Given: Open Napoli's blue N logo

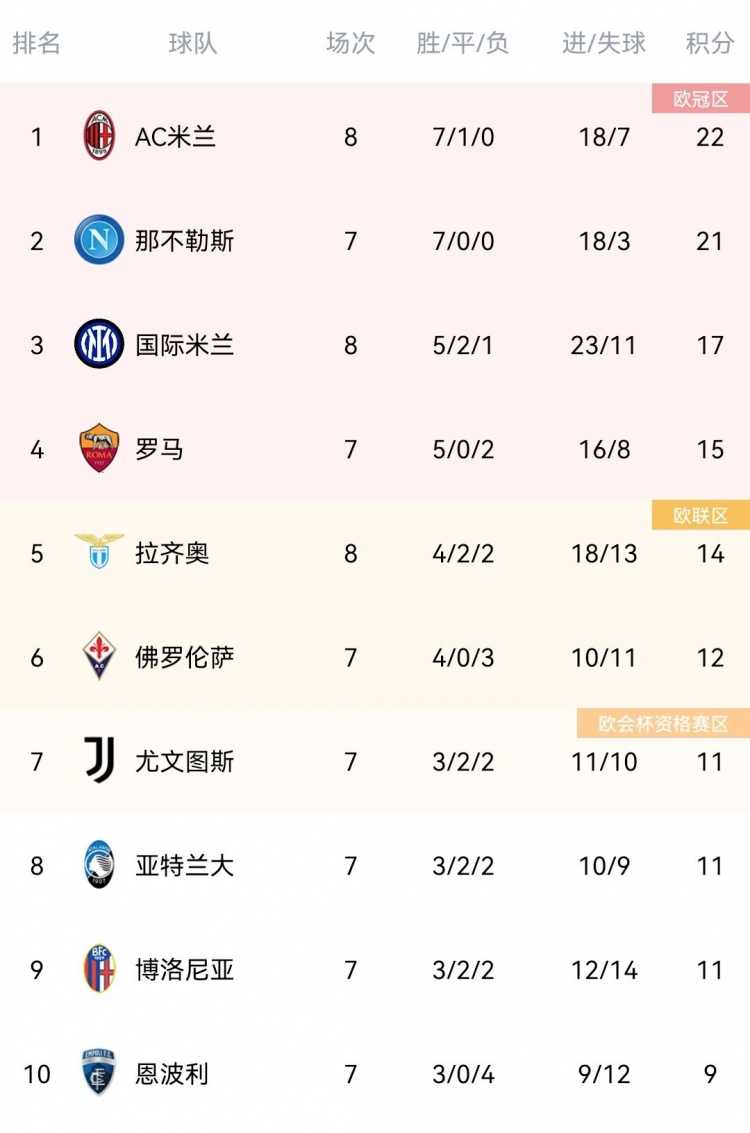Looking at the screenshot, I should [99, 239].
